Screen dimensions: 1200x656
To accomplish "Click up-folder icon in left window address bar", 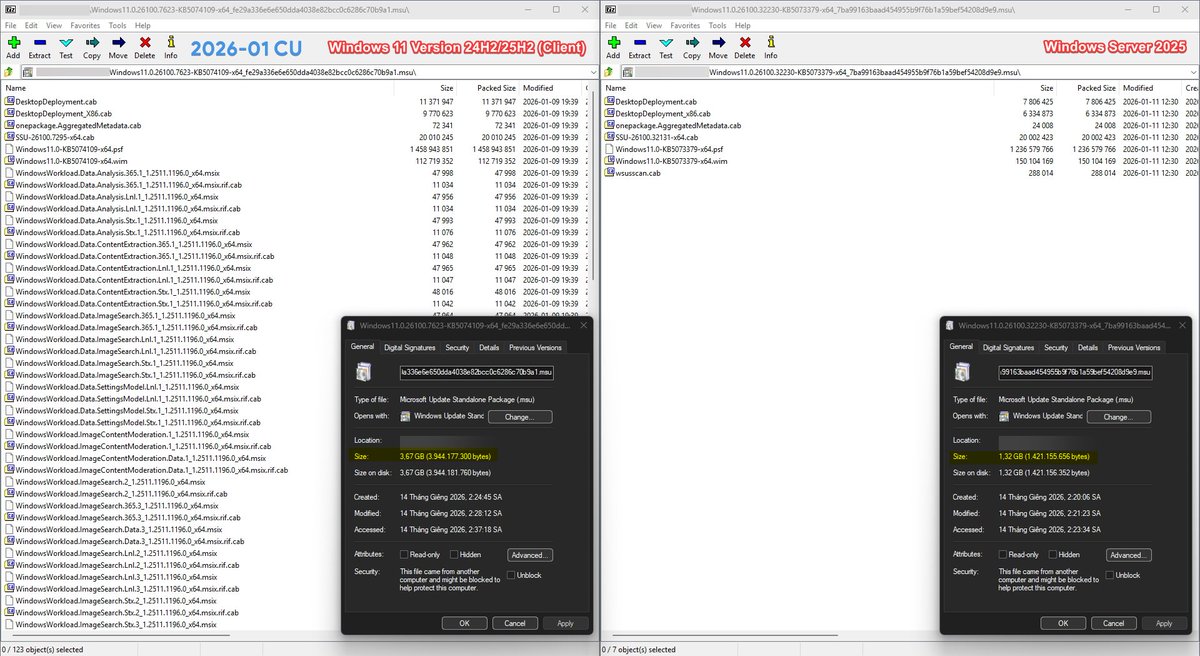I will tap(8, 73).
